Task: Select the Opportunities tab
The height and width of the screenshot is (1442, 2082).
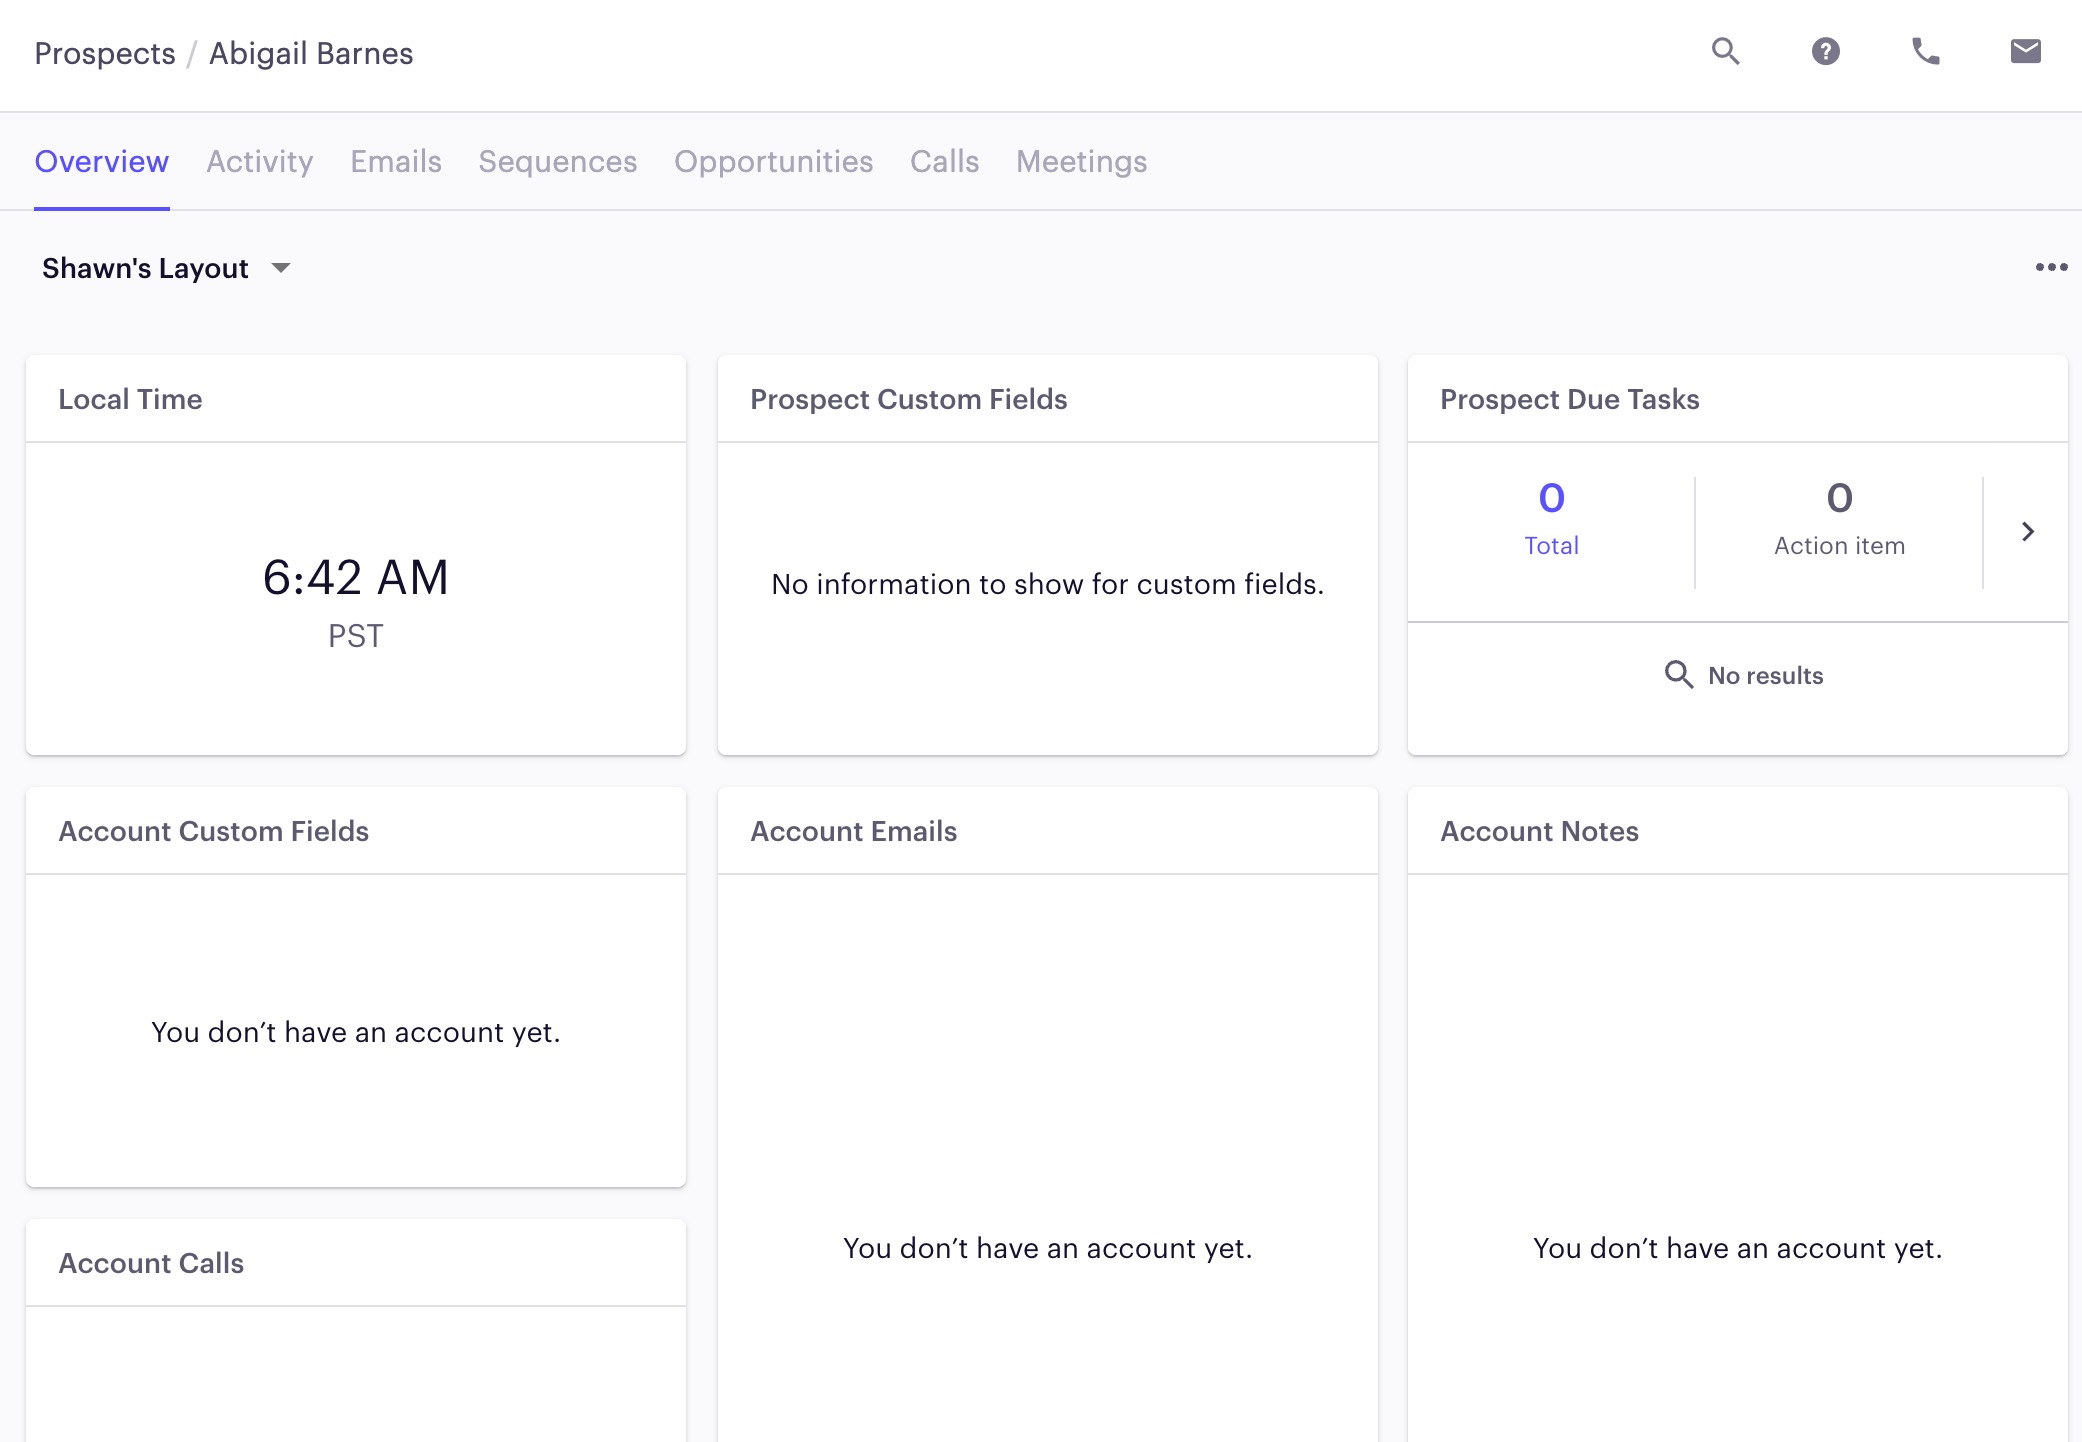Action: pos(773,161)
